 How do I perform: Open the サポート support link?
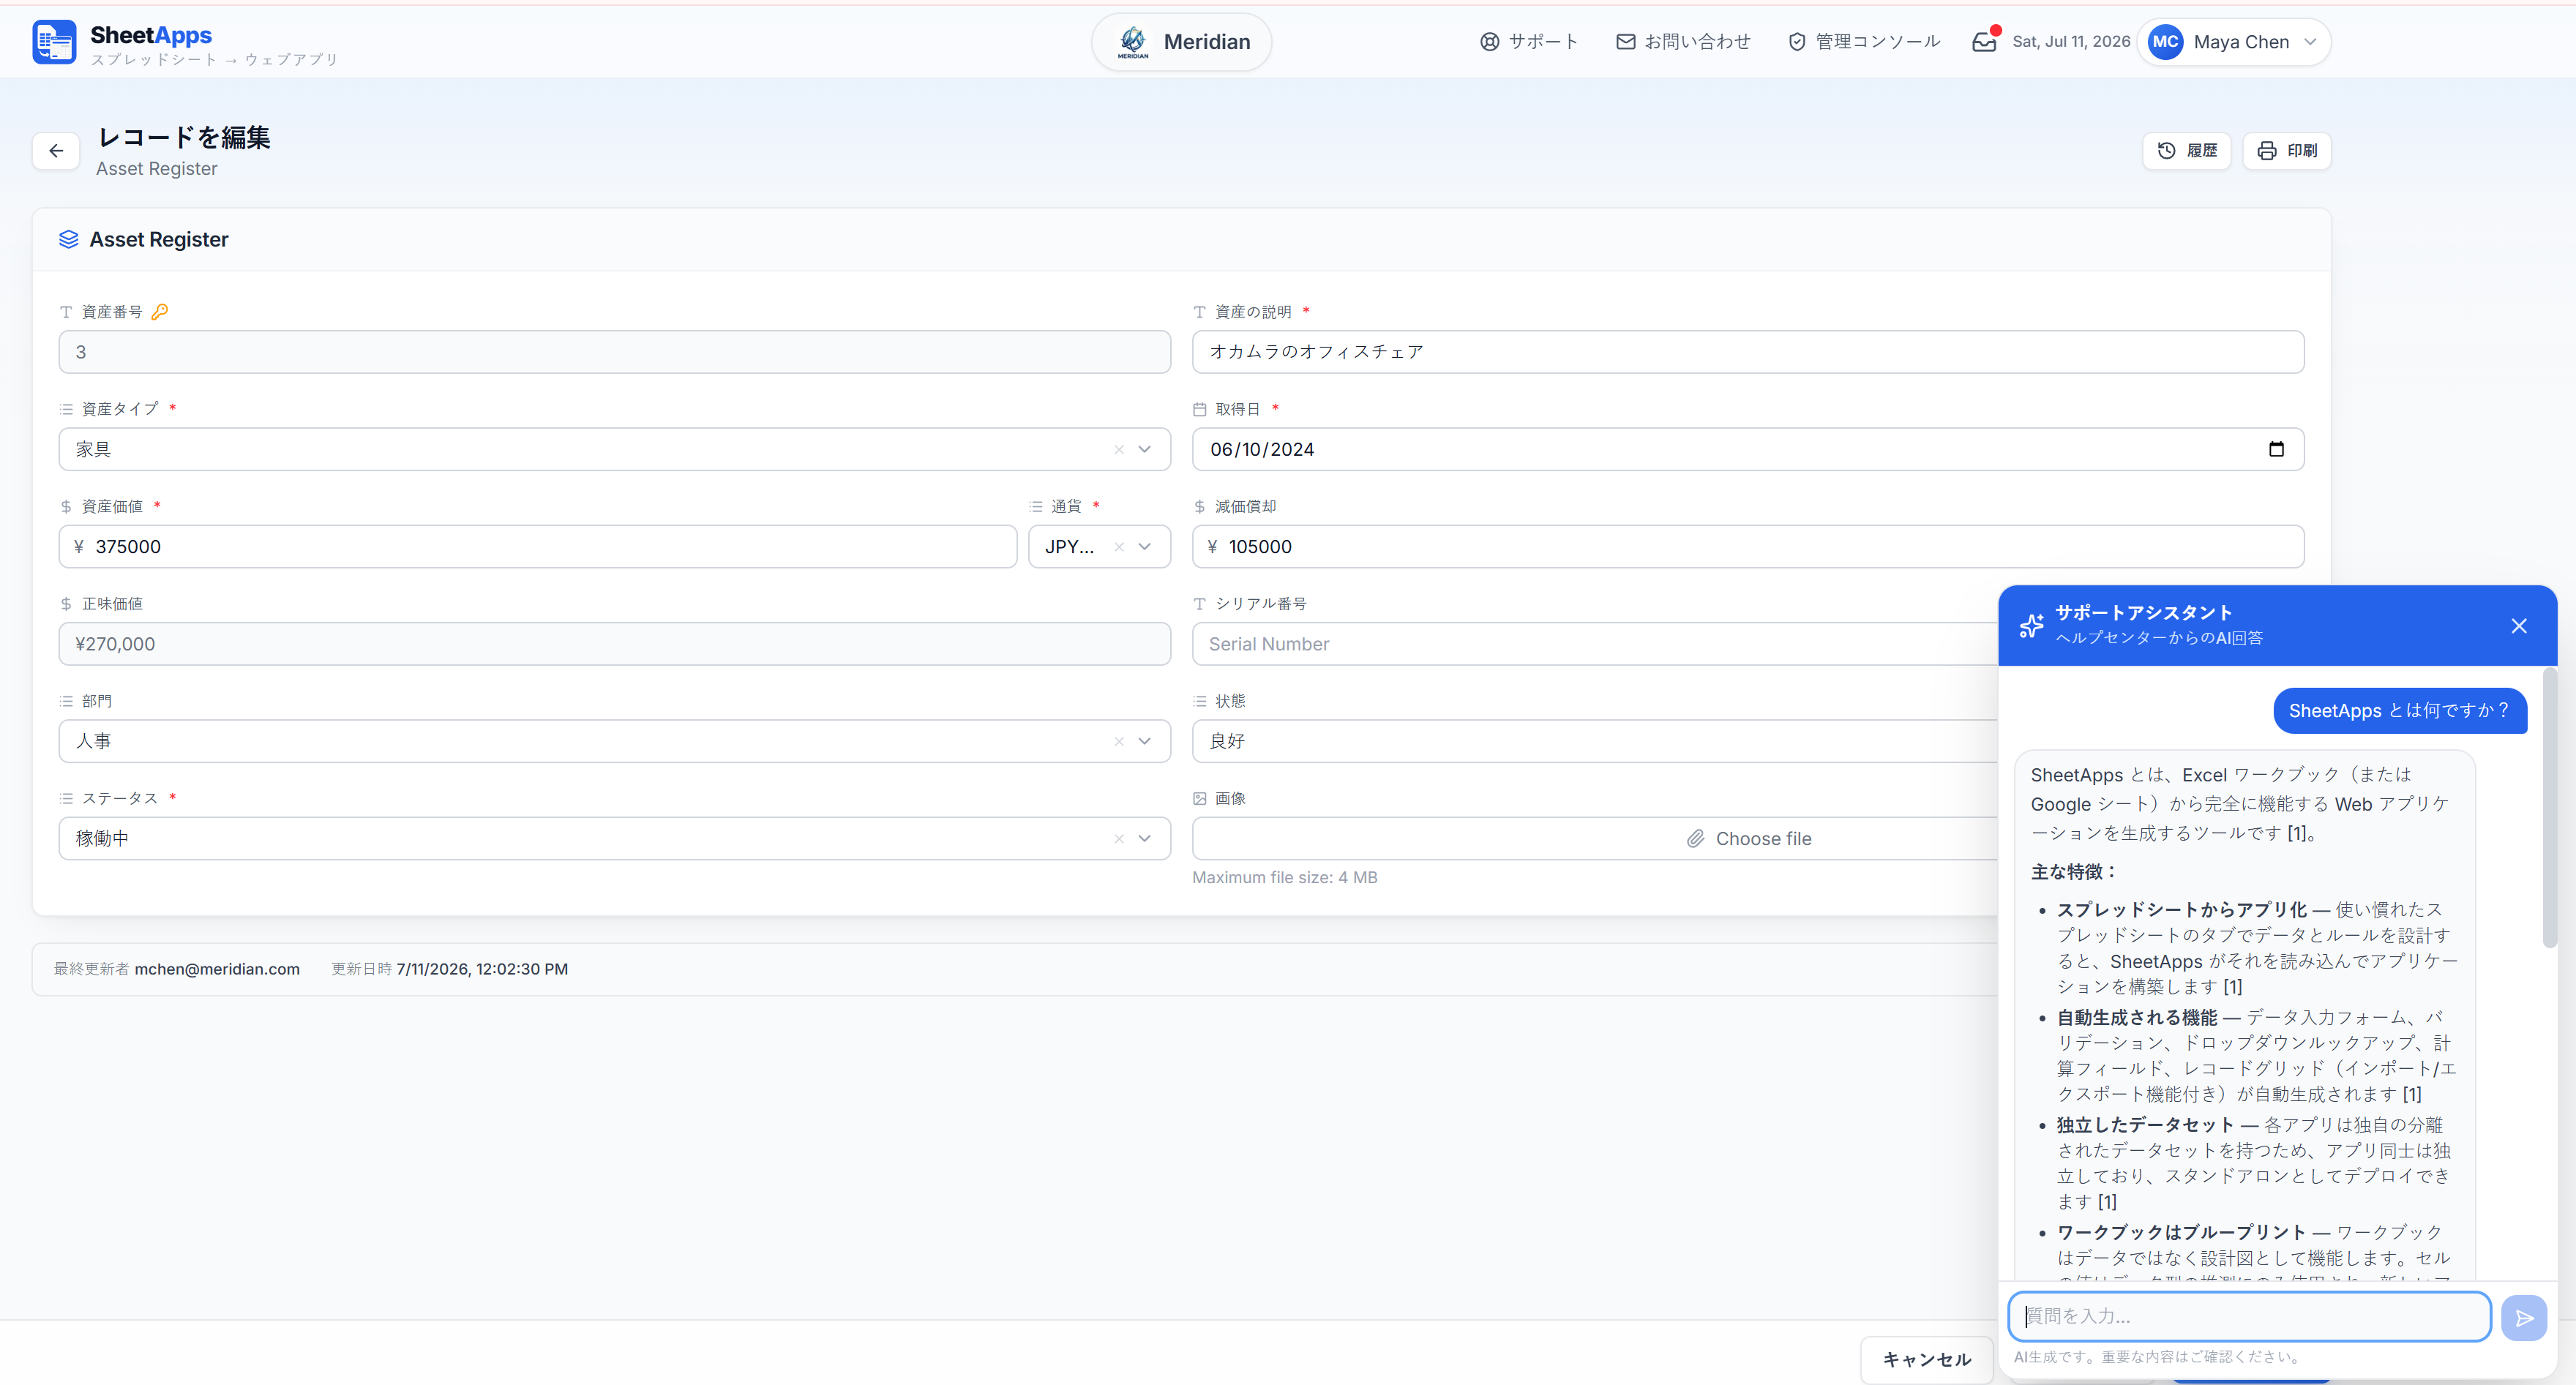(x=1528, y=42)
